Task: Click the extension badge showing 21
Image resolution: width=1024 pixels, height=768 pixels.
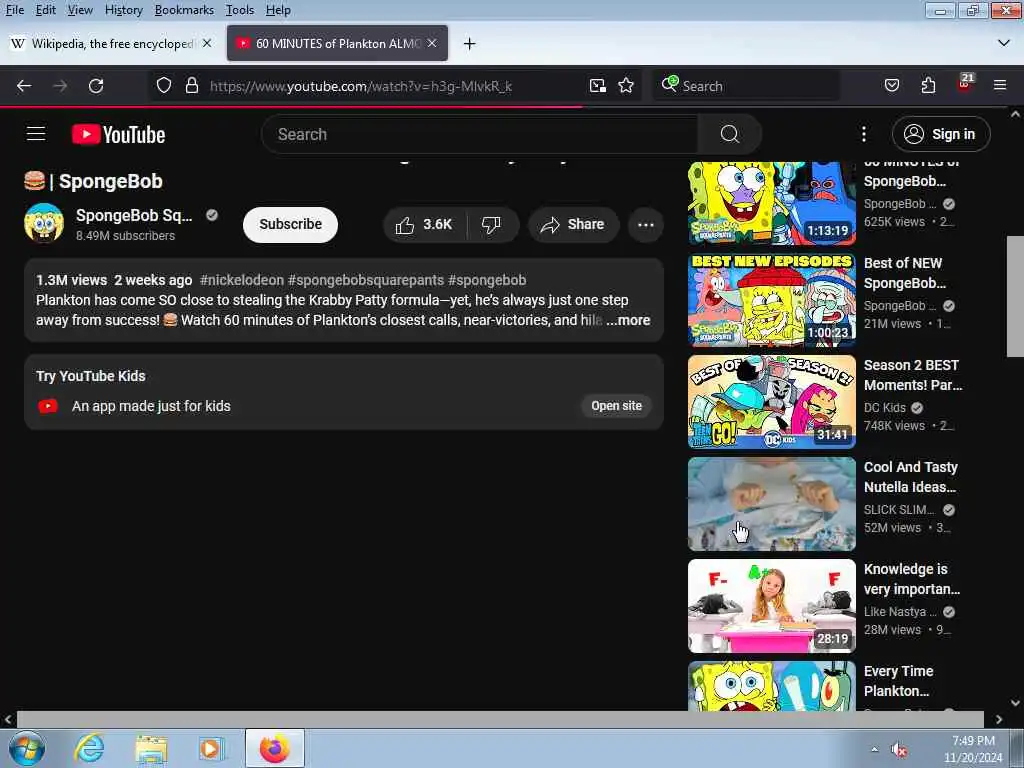Action: (x=965, y=83)
